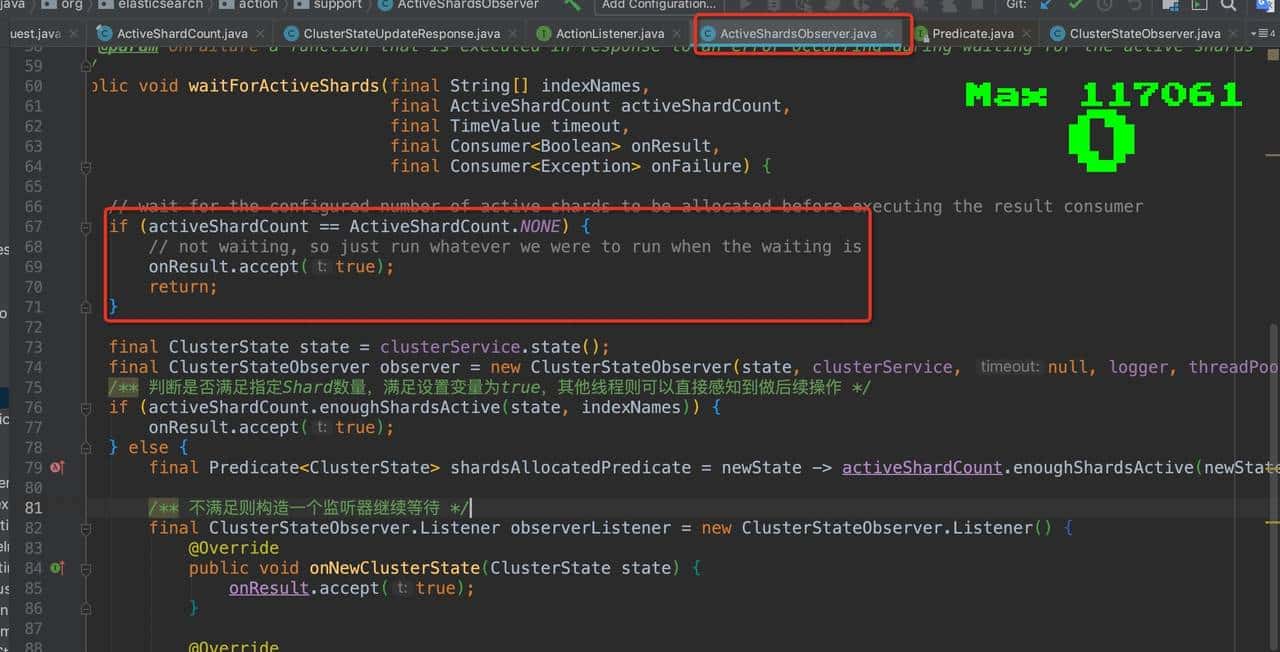
Task: Toggle the fold marker on line 78
Action: pos(86,447)
